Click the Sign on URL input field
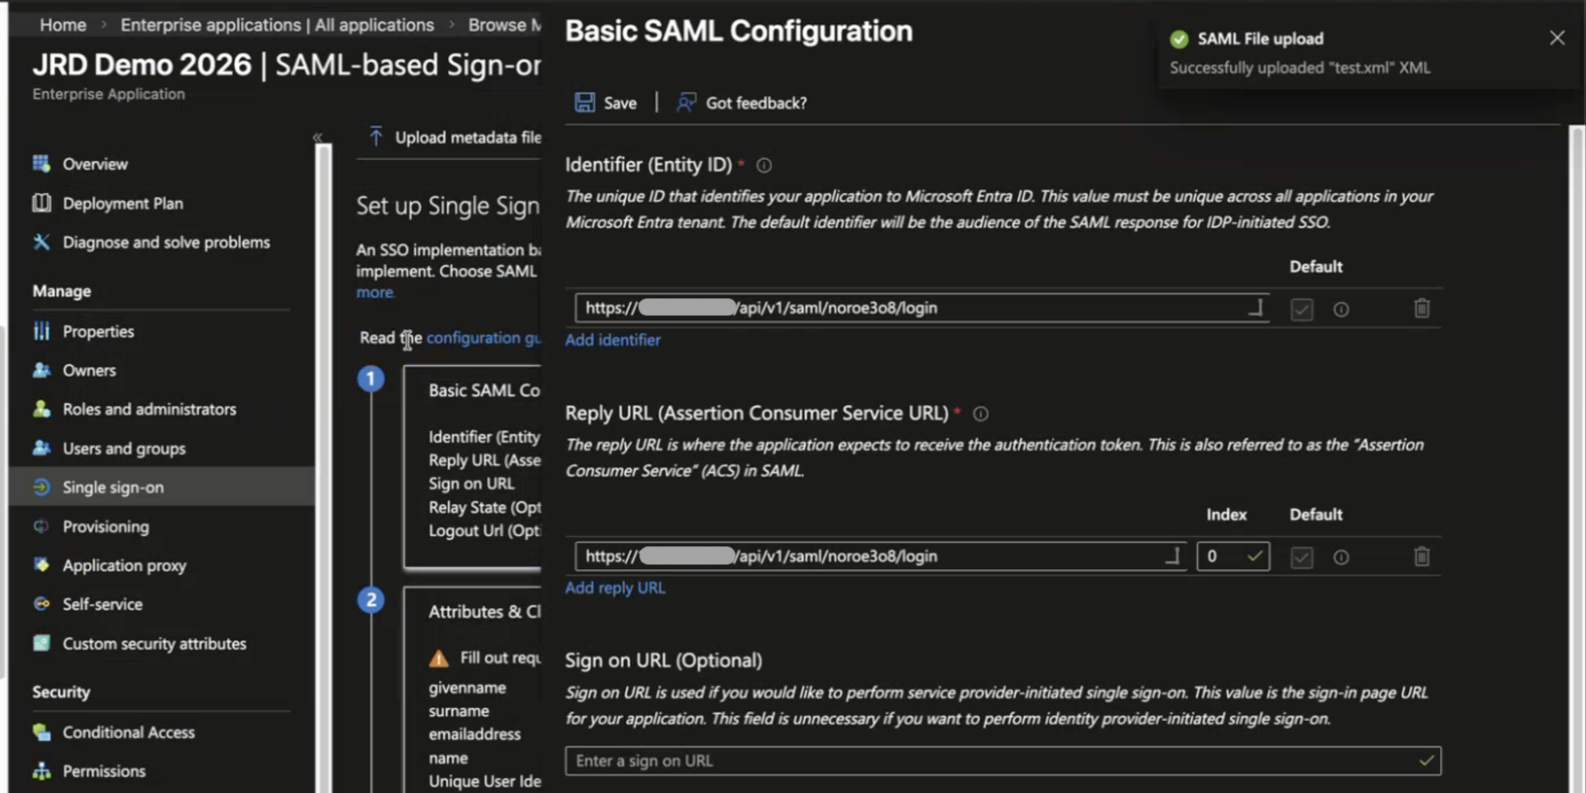 [1003, 761]
